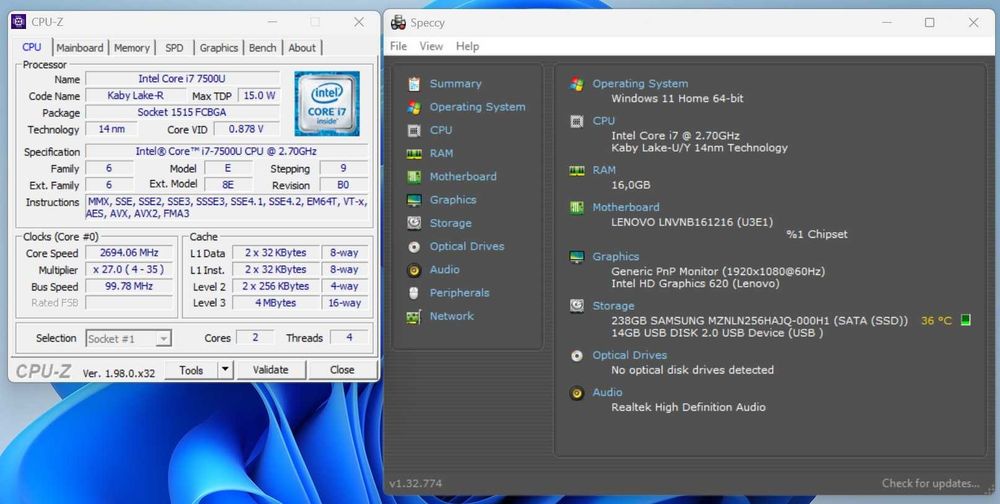Viewport: 1000px width, 504px height.
Task: Click the green temperature indicator next to 36 °C
Action: tap(966, 320)
